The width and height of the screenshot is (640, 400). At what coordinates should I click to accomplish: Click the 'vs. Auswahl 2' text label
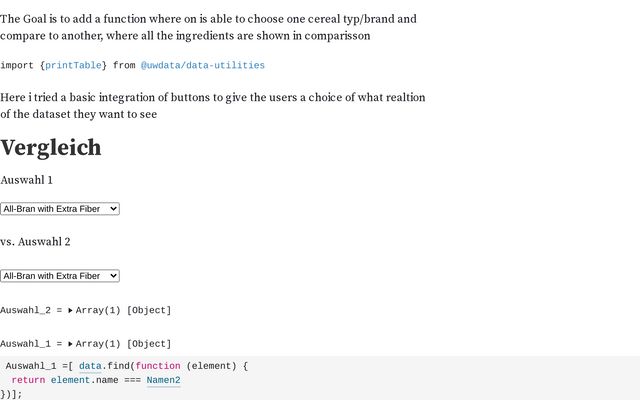click(35, 242)
